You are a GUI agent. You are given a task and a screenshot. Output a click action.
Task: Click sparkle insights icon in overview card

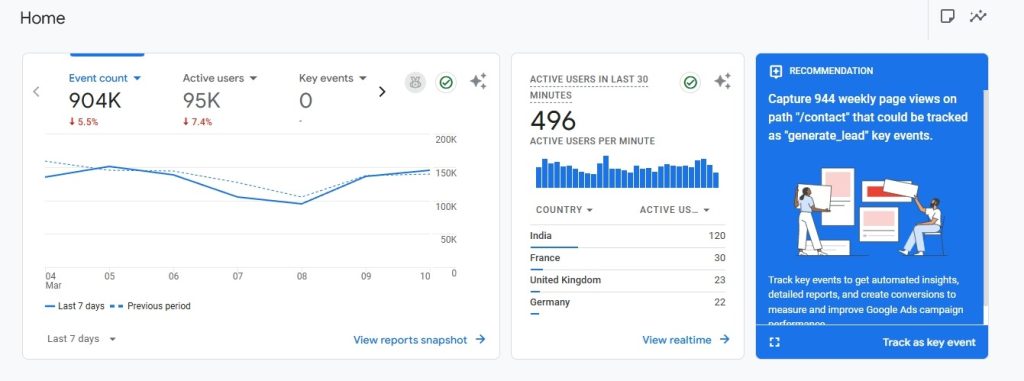point(478,82)
